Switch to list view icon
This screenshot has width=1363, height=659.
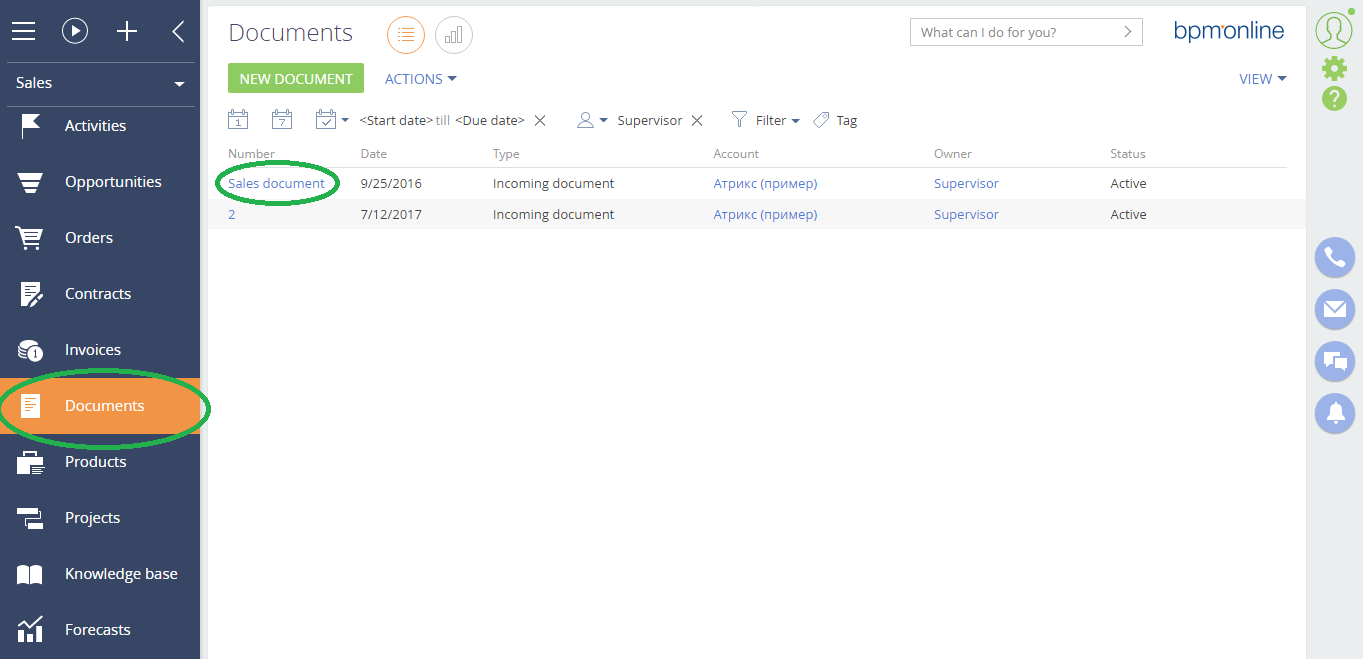[406, 35]
